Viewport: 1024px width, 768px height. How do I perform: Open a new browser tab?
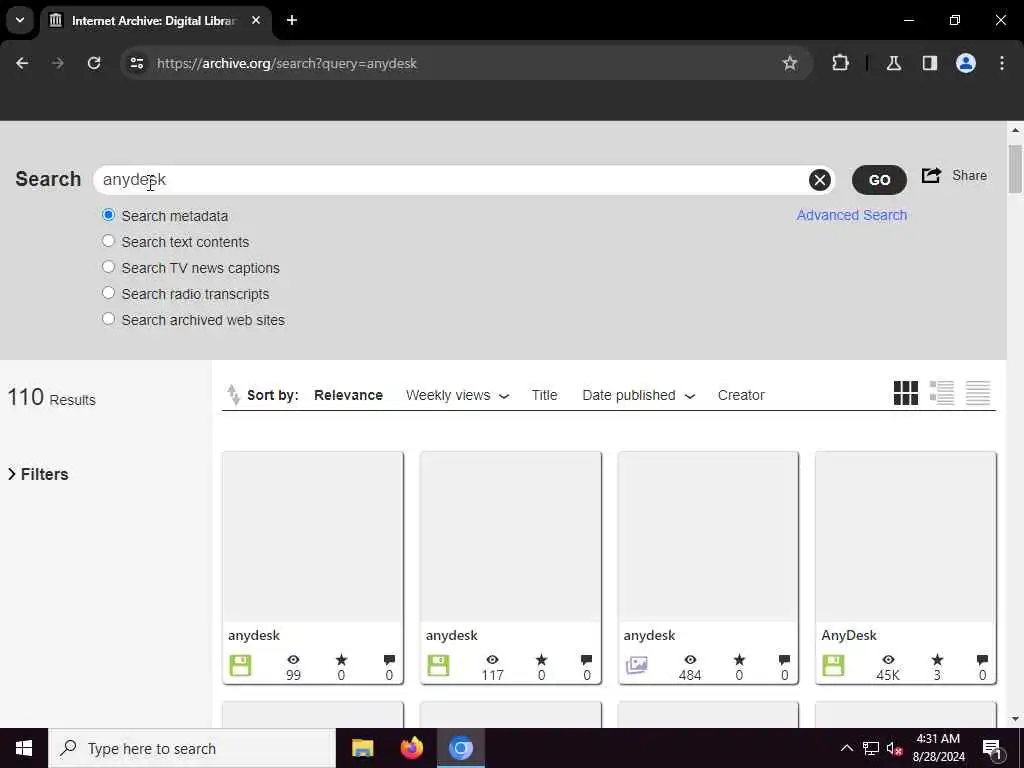coord(292,20)
